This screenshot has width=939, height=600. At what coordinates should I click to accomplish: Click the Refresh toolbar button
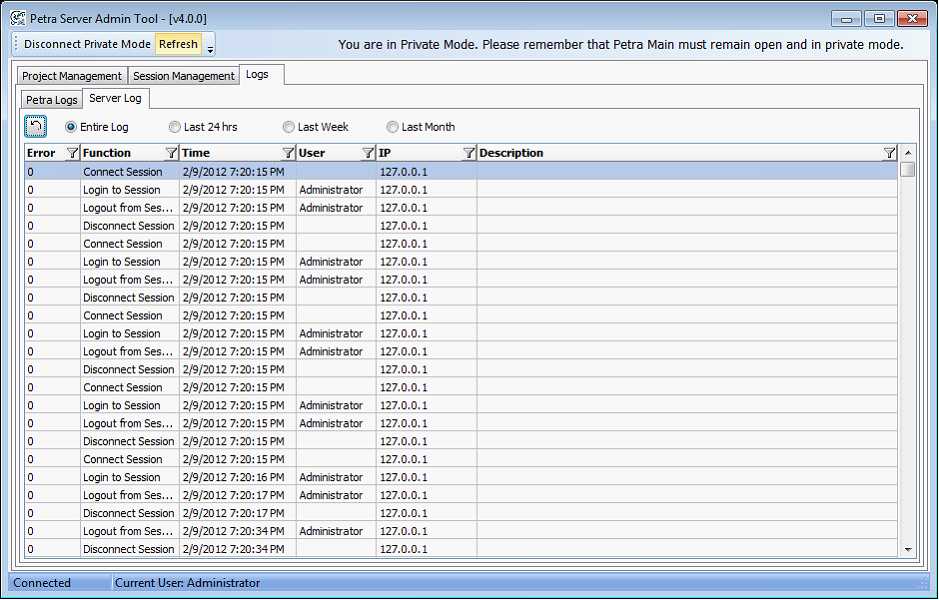pyautogui.click(x=178, y=44)
